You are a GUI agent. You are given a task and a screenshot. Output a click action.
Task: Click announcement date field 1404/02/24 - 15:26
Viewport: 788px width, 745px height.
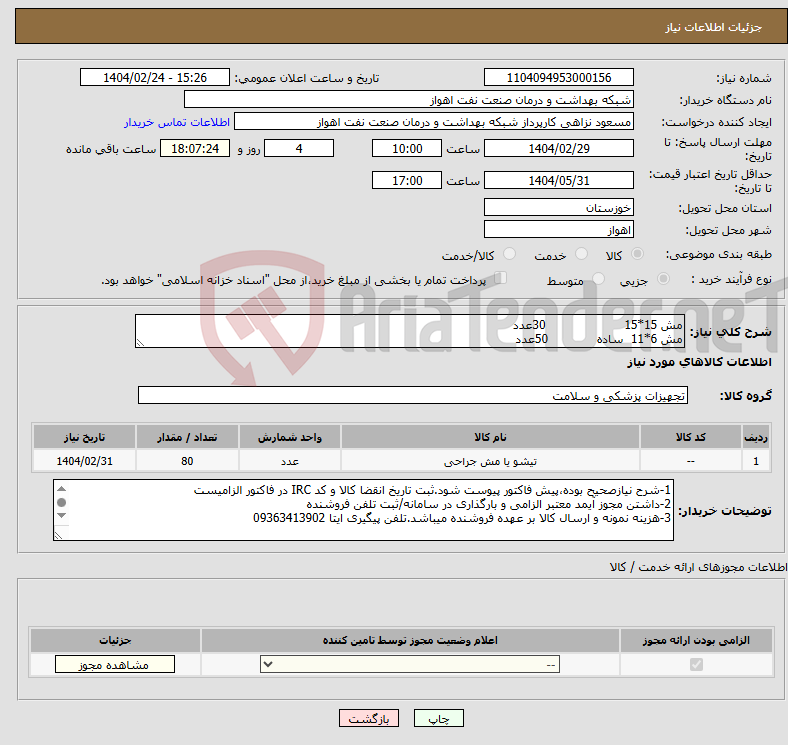click(155, 77)
